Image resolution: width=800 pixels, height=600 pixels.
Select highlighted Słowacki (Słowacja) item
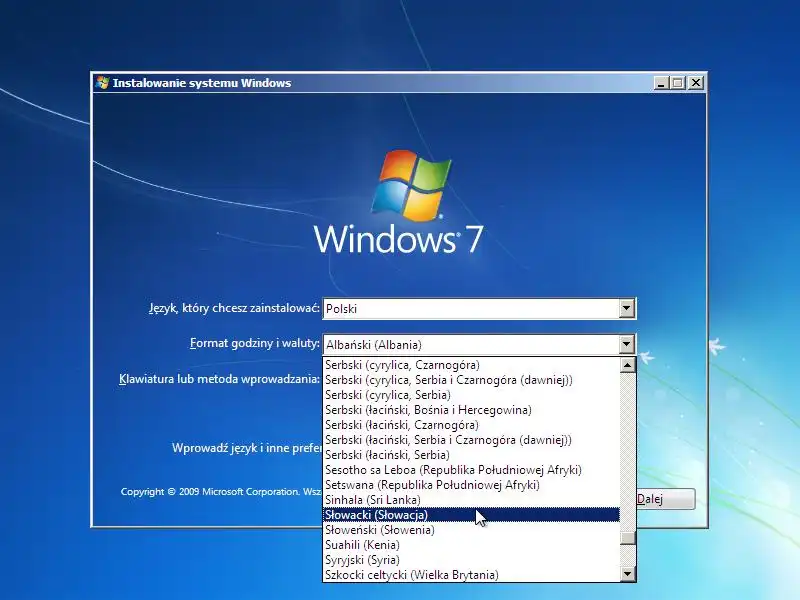[x=472, y=515]
